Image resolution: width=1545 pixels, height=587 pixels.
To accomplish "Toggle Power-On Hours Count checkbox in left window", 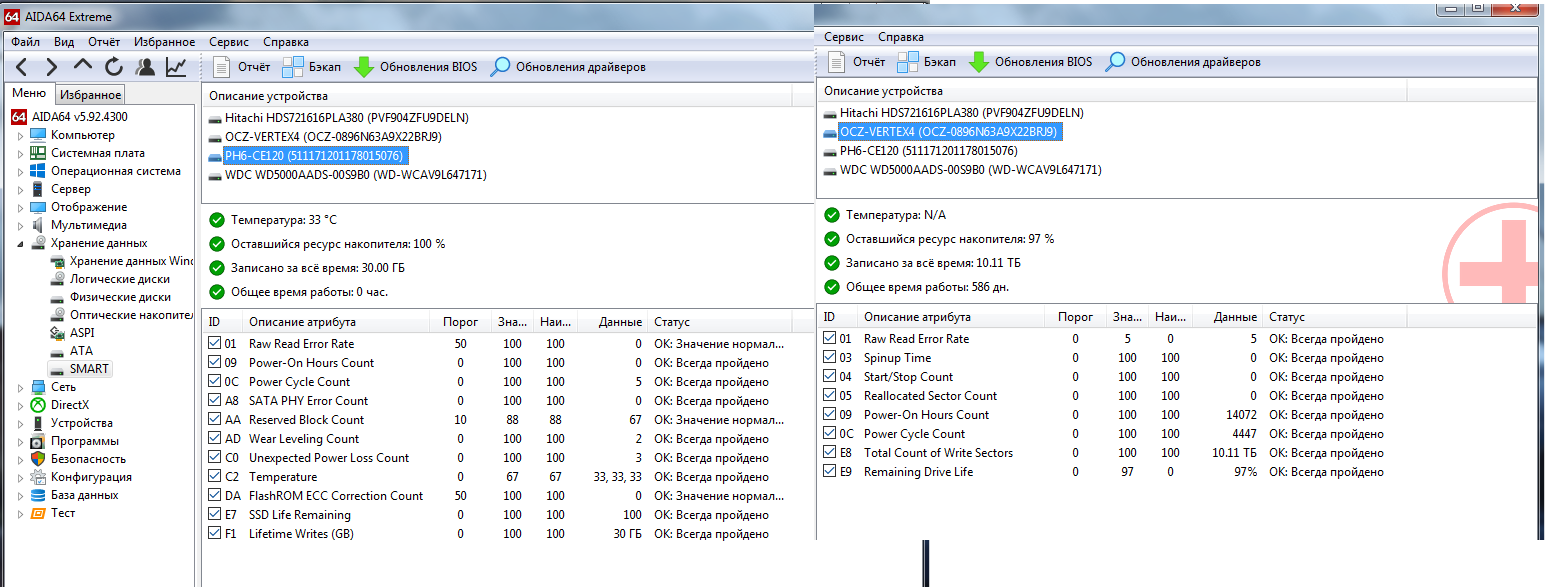I will [215, 363].
